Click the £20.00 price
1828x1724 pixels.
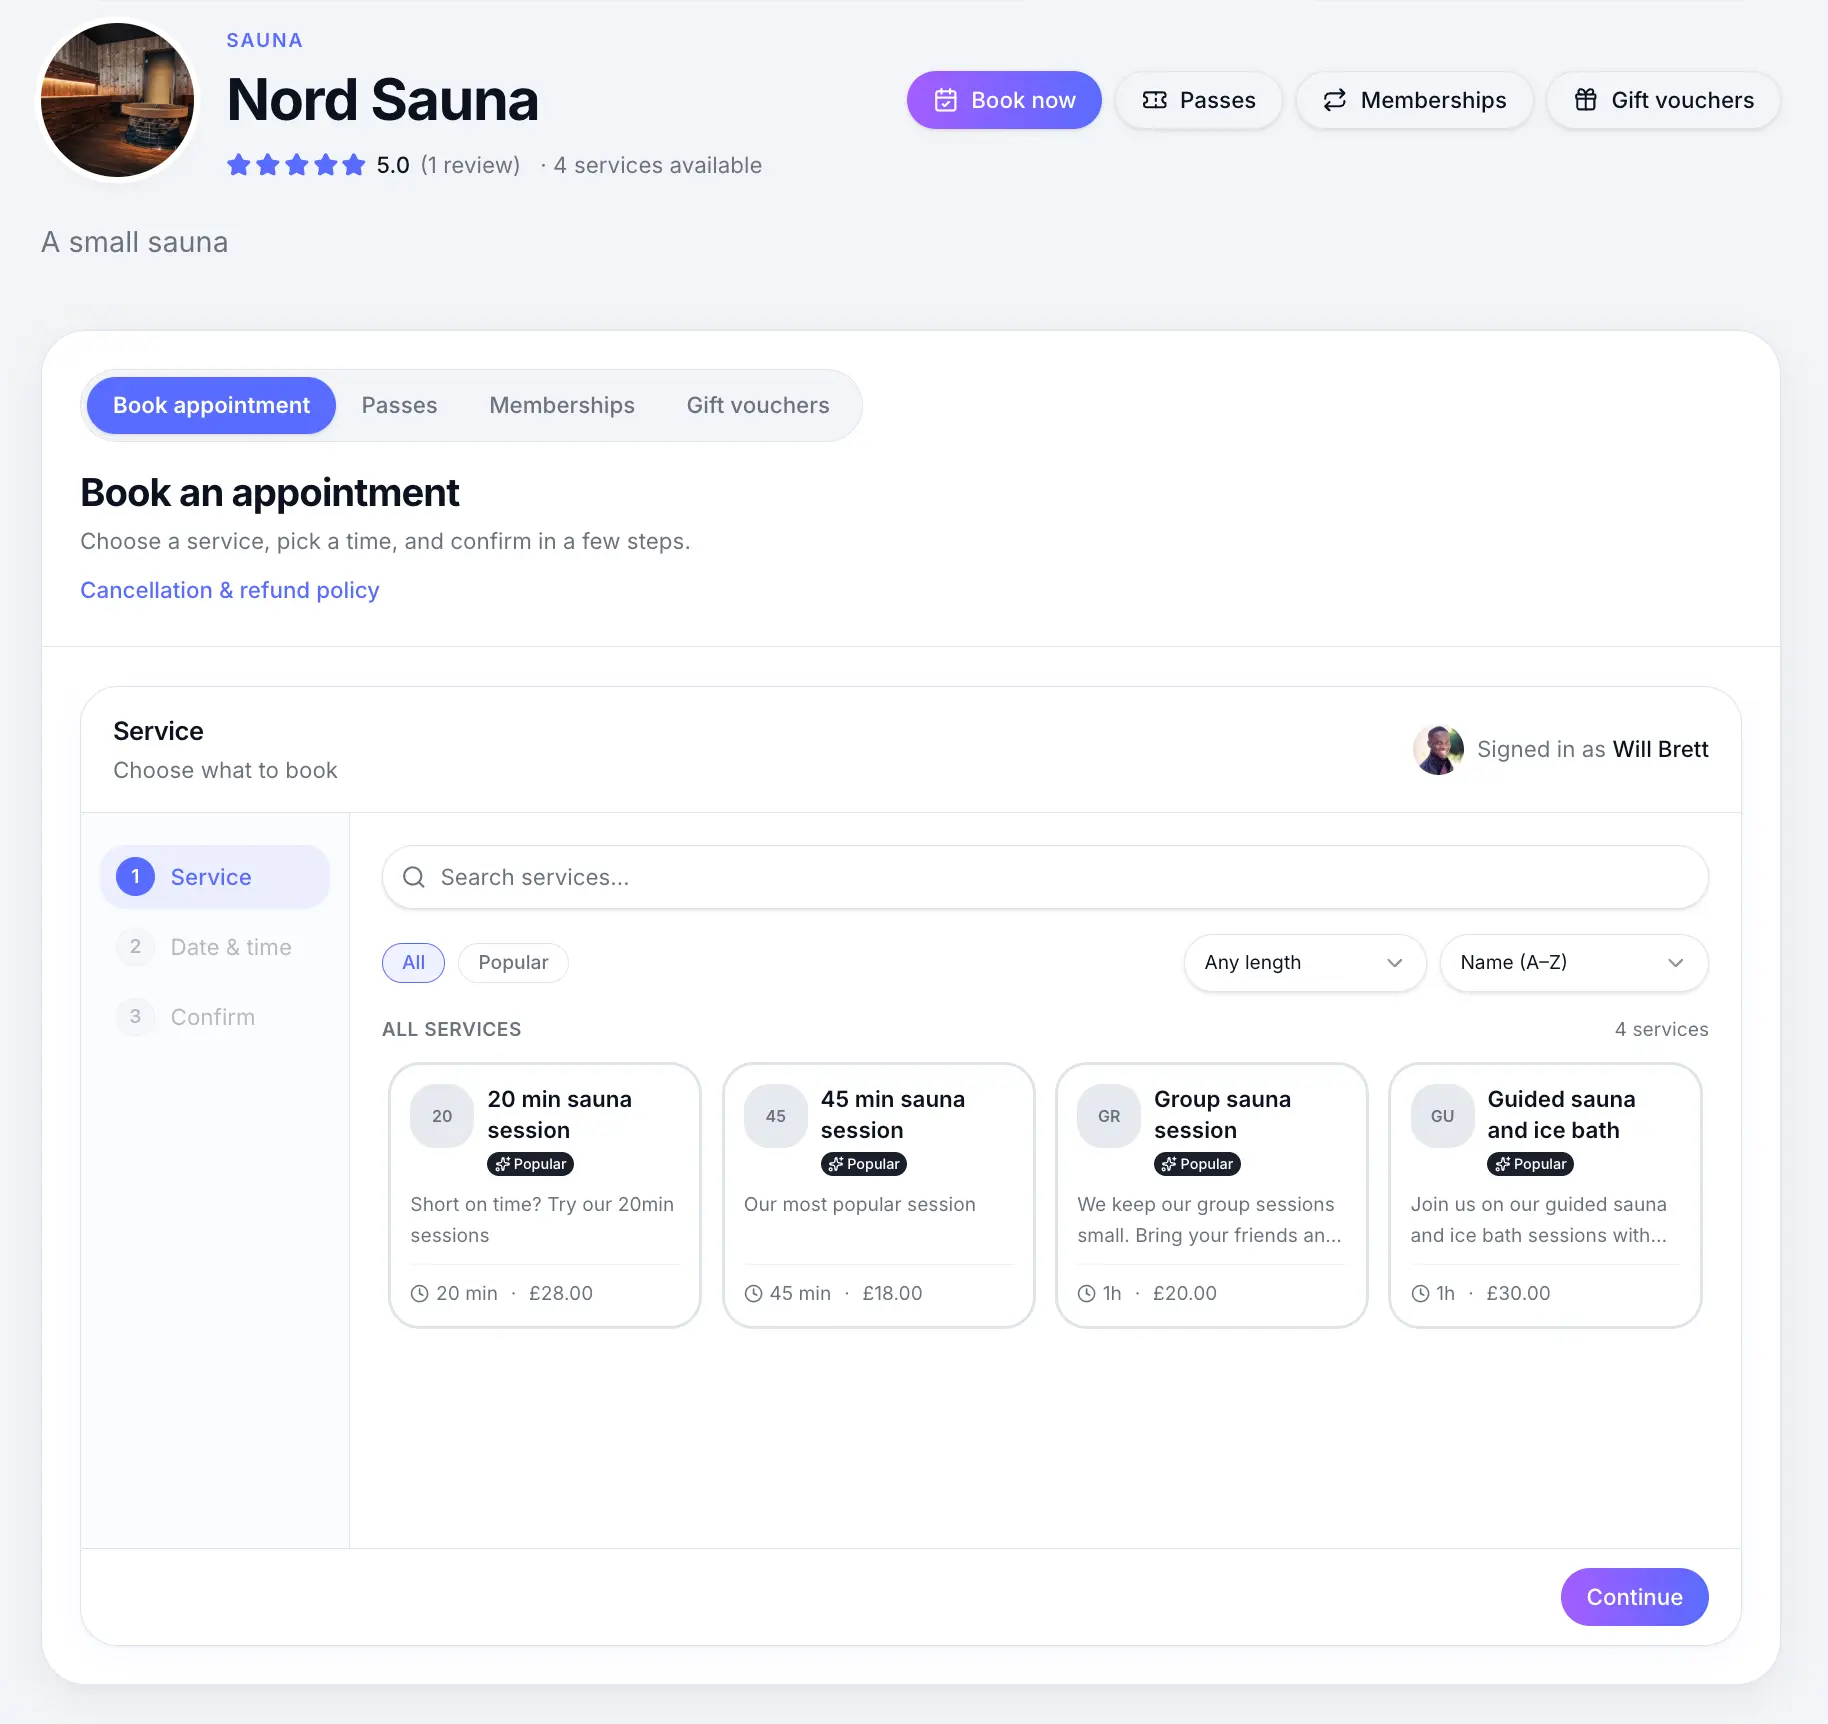1185,1293
